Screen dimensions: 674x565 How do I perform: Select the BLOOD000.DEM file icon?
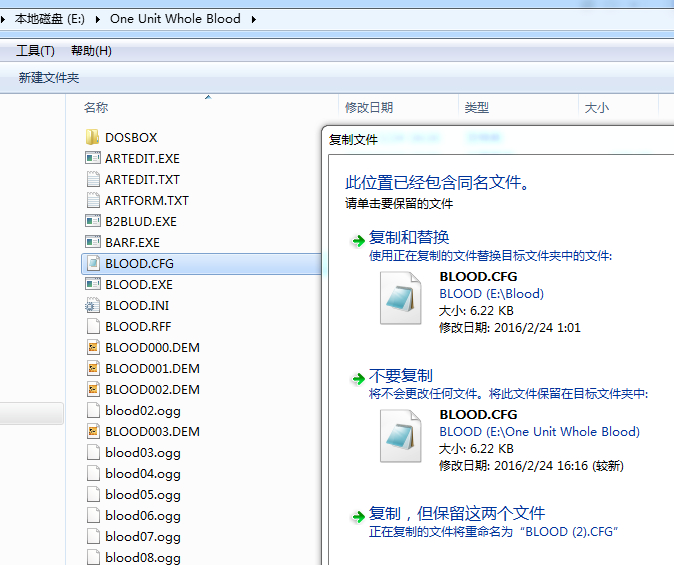(x=93, y=347)
